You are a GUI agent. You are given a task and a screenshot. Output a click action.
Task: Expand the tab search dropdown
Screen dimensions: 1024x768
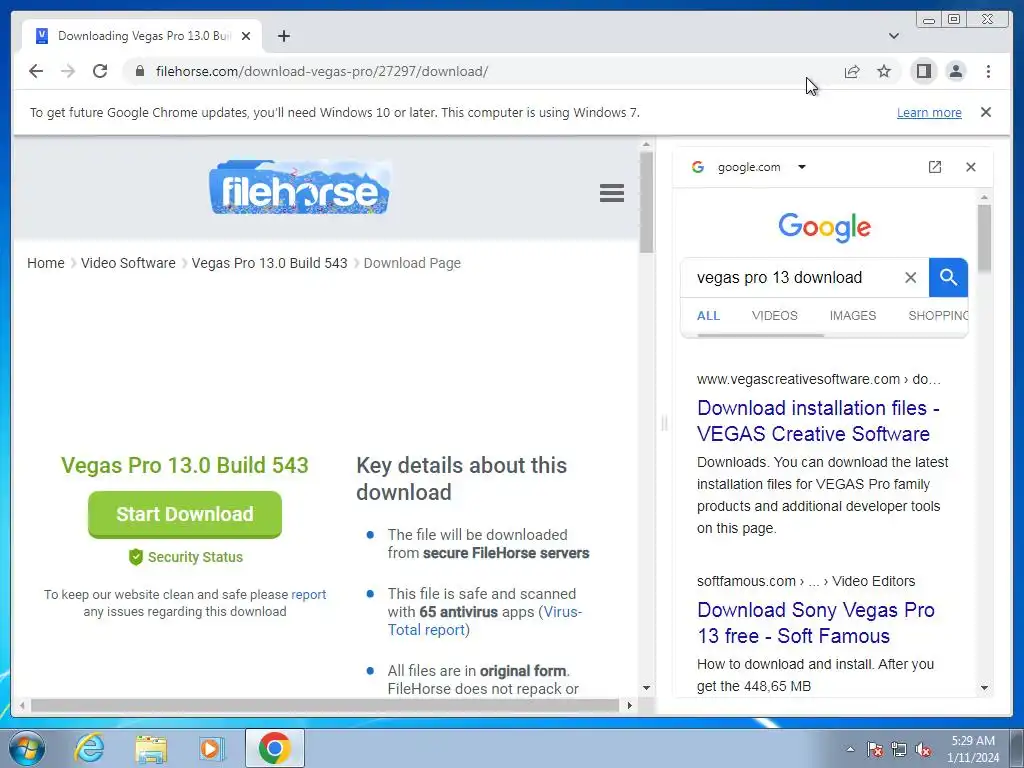(x=893, y=36)
